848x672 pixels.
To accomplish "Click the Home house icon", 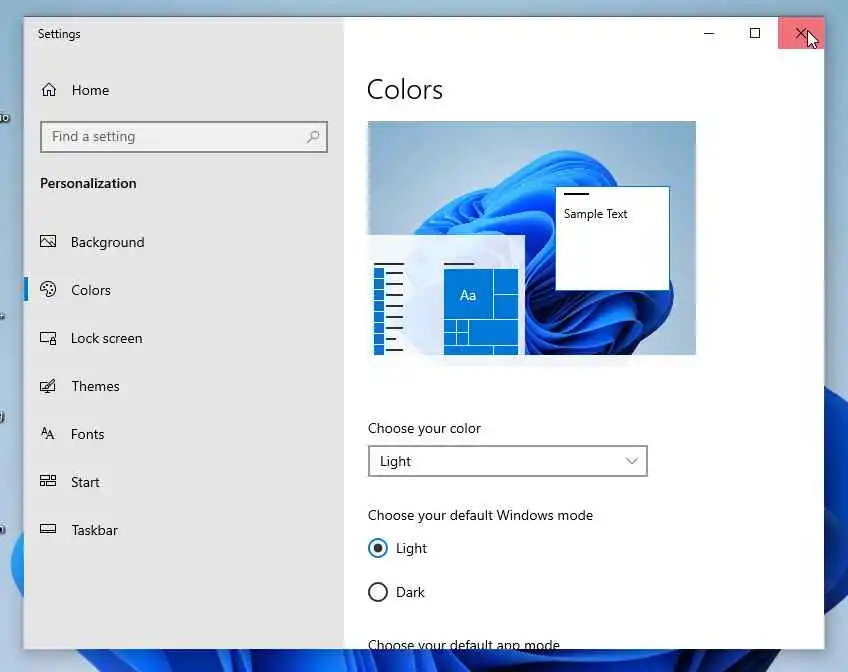I will [49, 90].
